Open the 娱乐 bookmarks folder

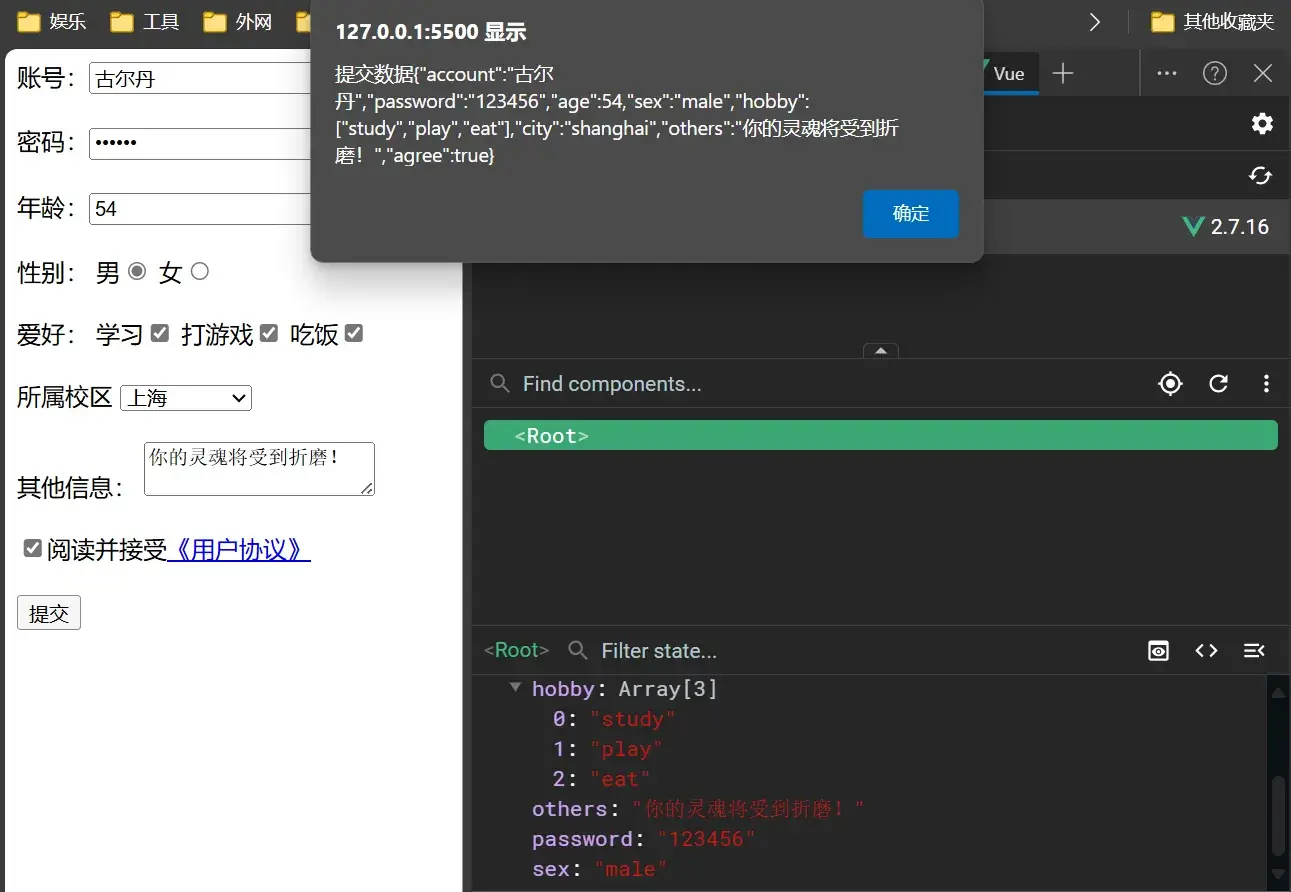pos(52,21)
